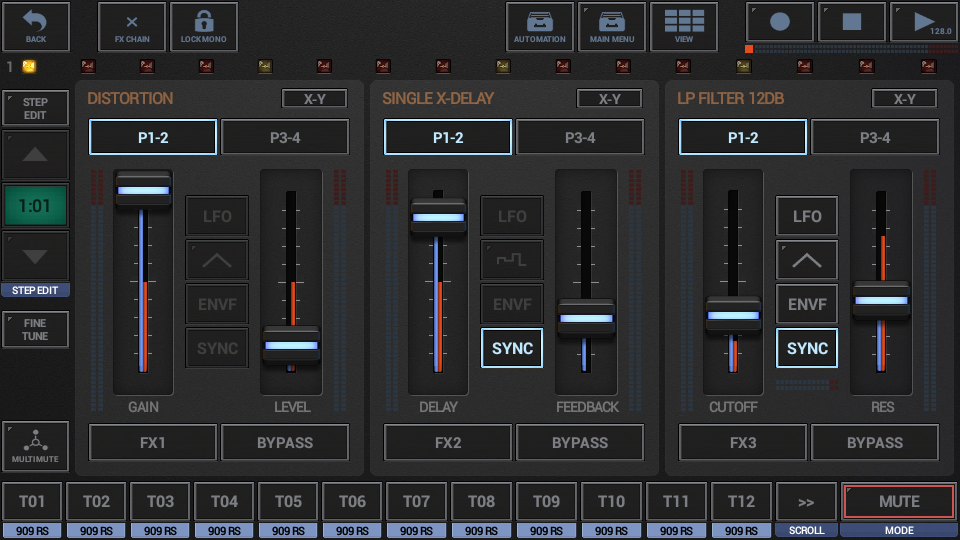Start recording with the record circle
Screen dimensions: 960x540
pyautogui.click(x=779, y=23)
